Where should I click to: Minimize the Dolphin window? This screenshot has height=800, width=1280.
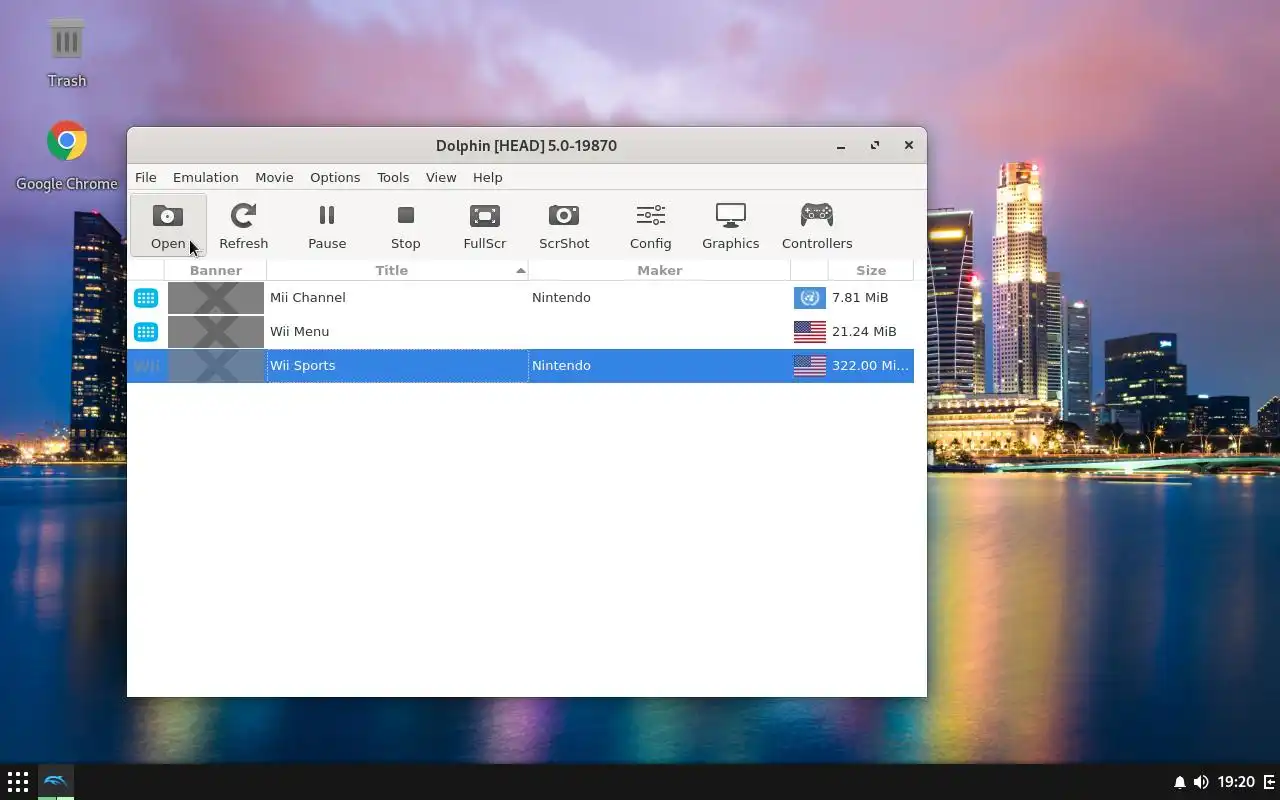[x=841, y=146]
